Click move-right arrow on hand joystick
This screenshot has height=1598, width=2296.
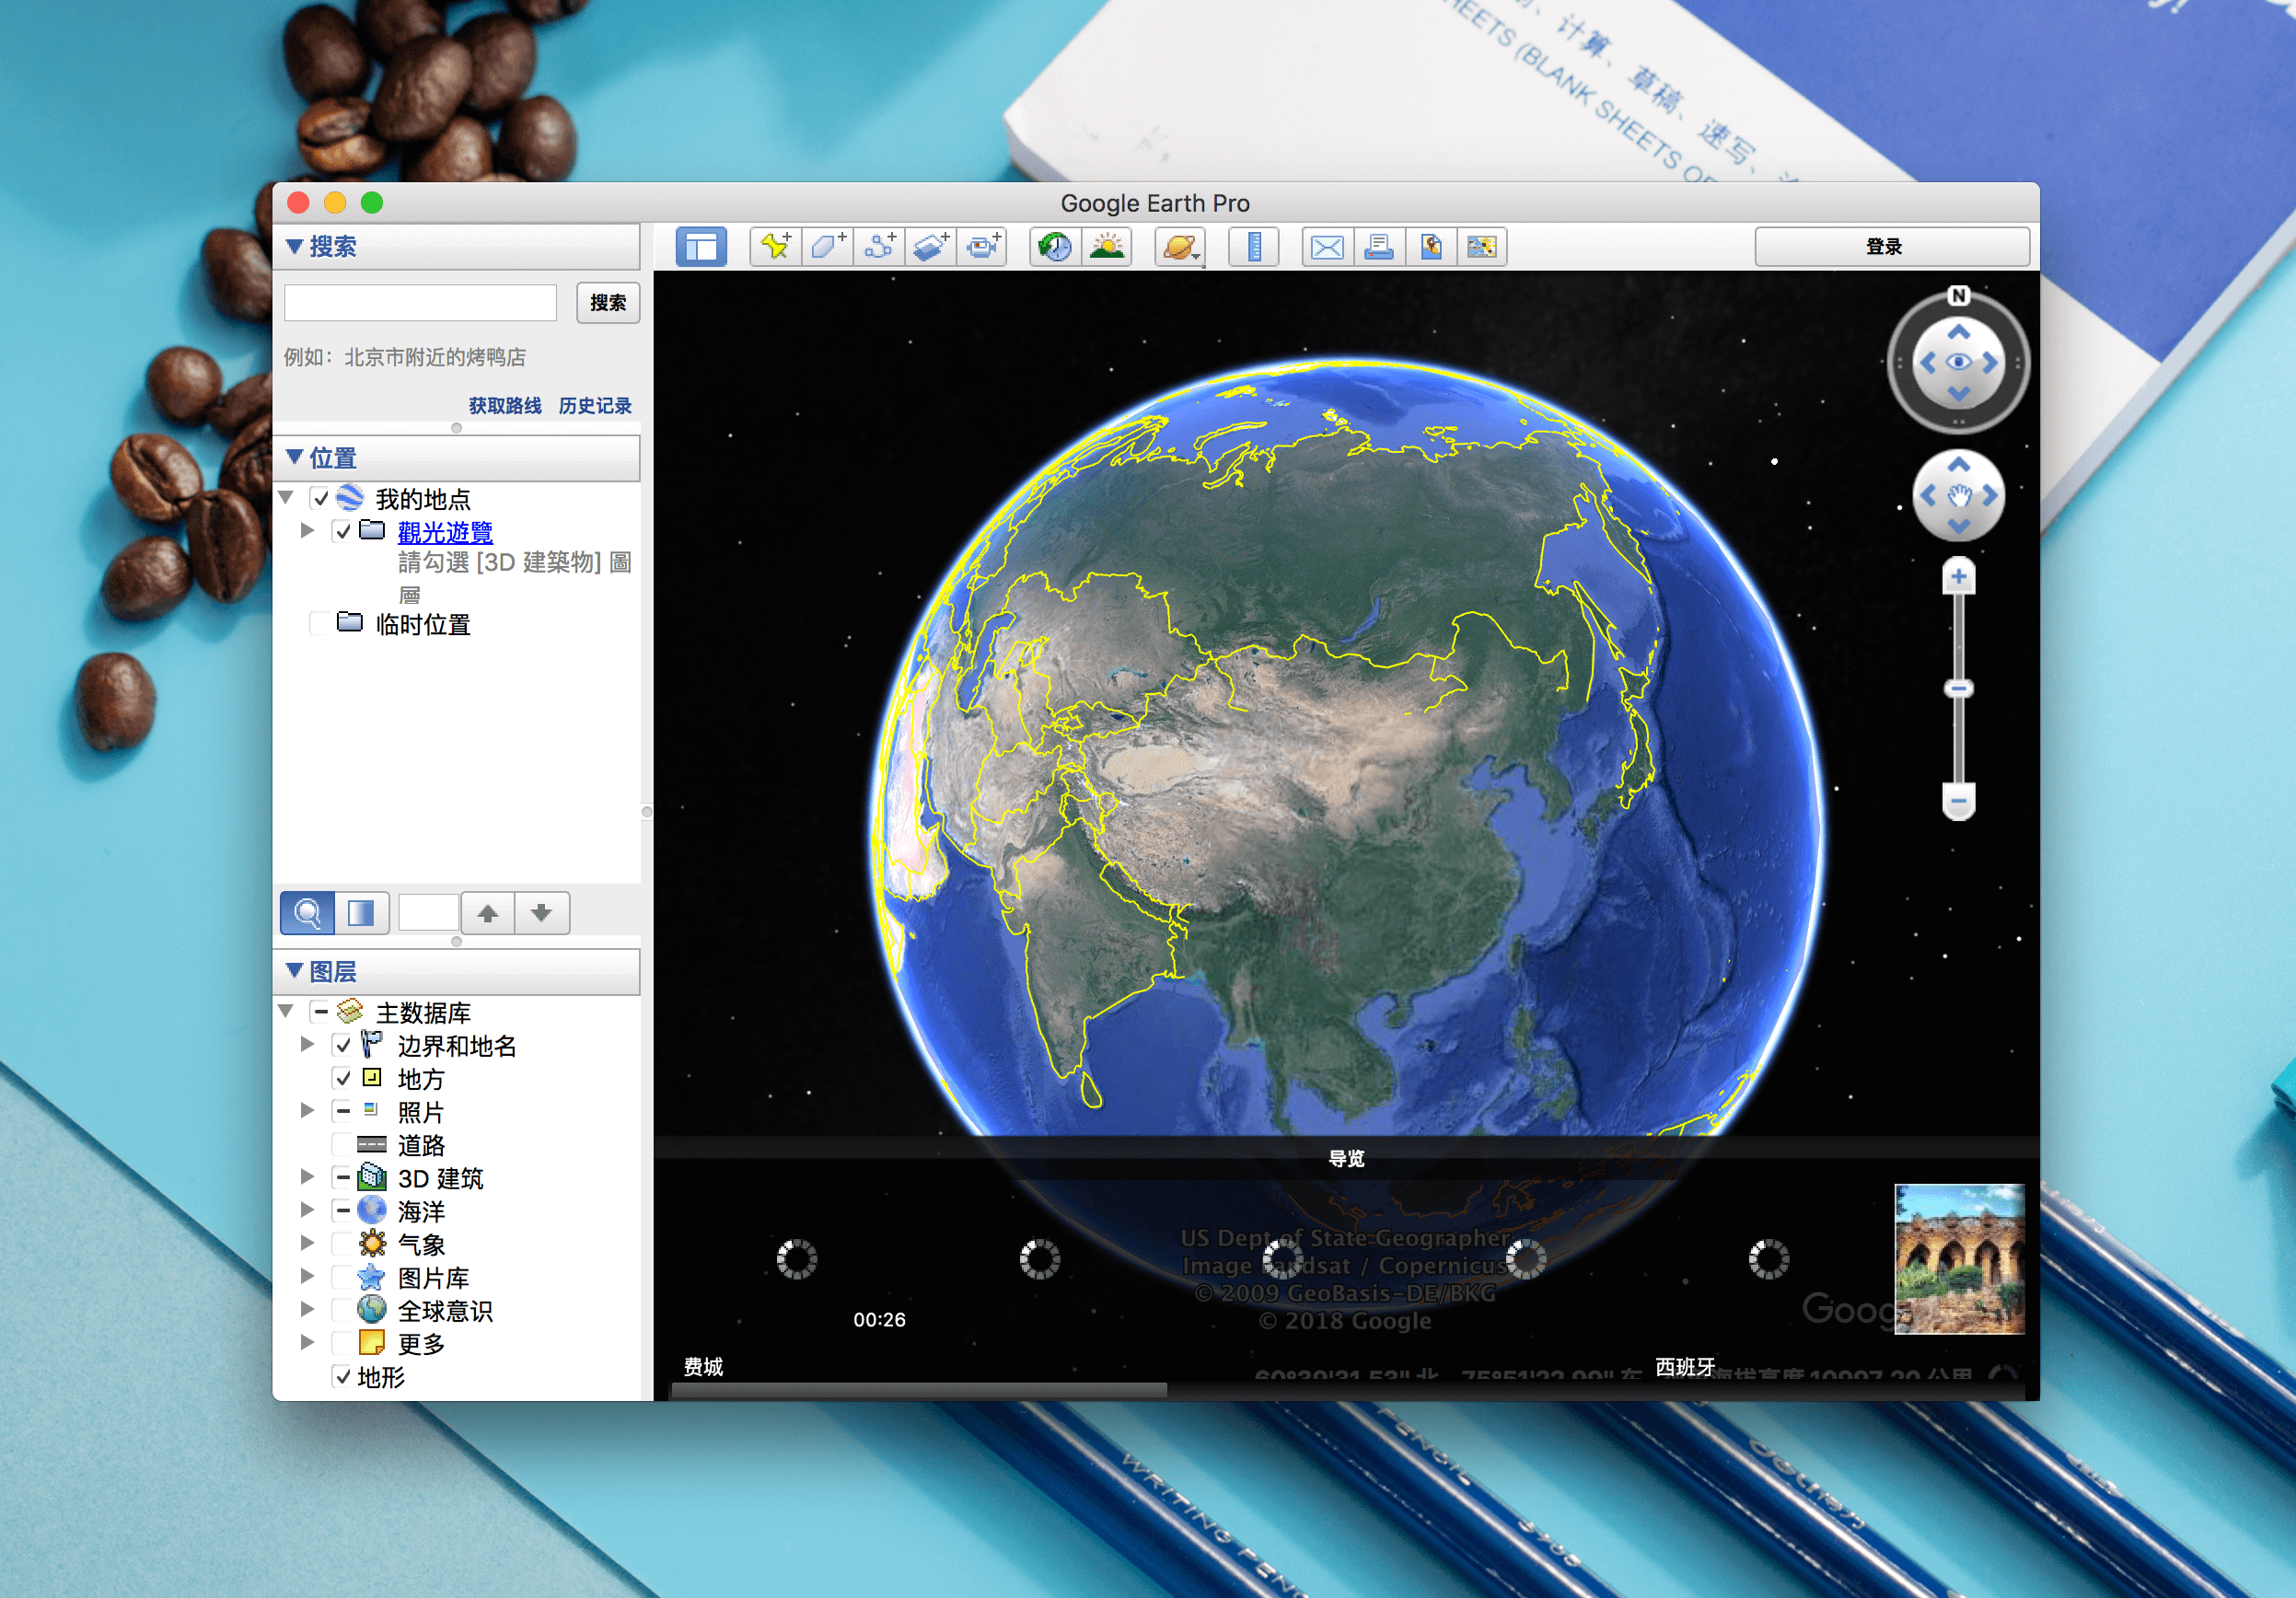click(x=1990, y=495)
